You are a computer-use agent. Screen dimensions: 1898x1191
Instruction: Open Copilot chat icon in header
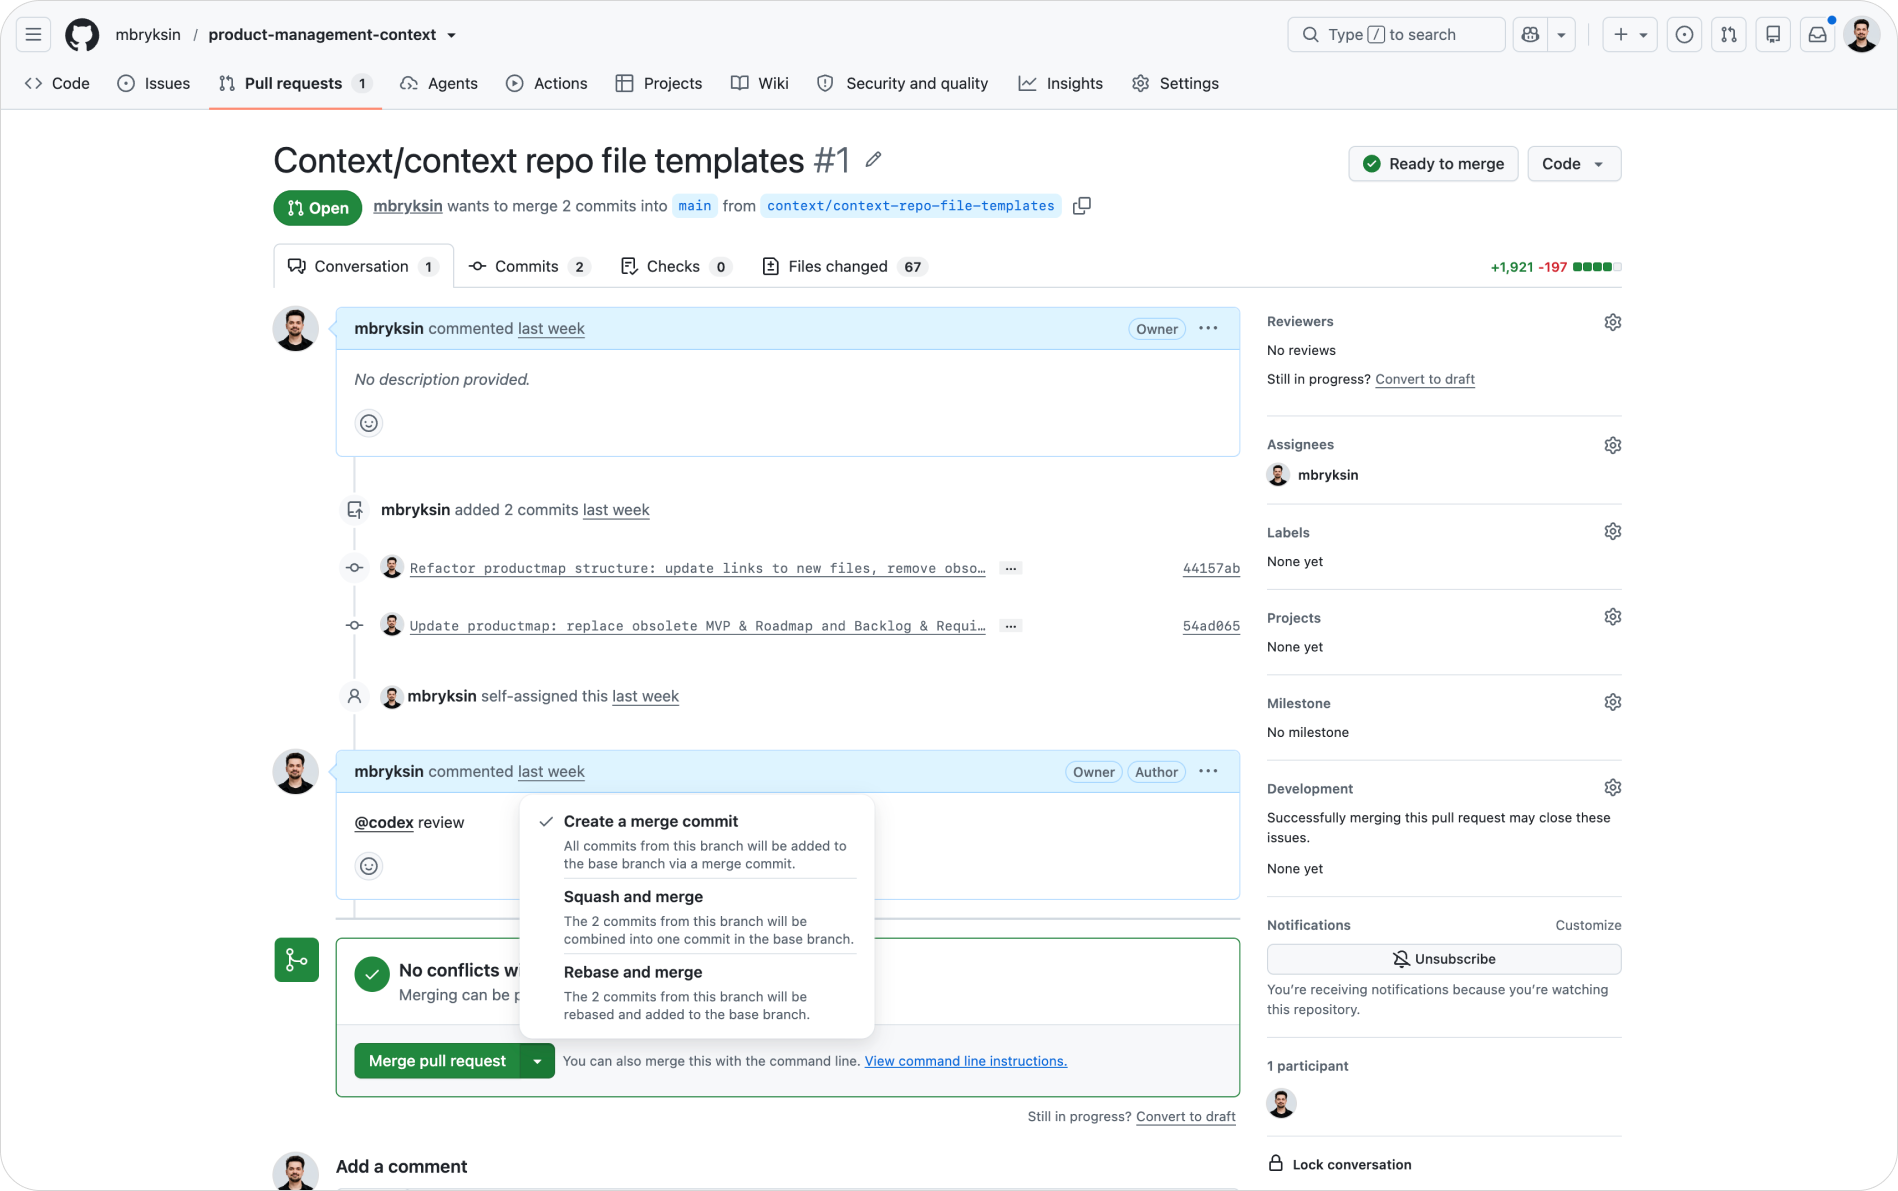click(x=1530, y=34)
